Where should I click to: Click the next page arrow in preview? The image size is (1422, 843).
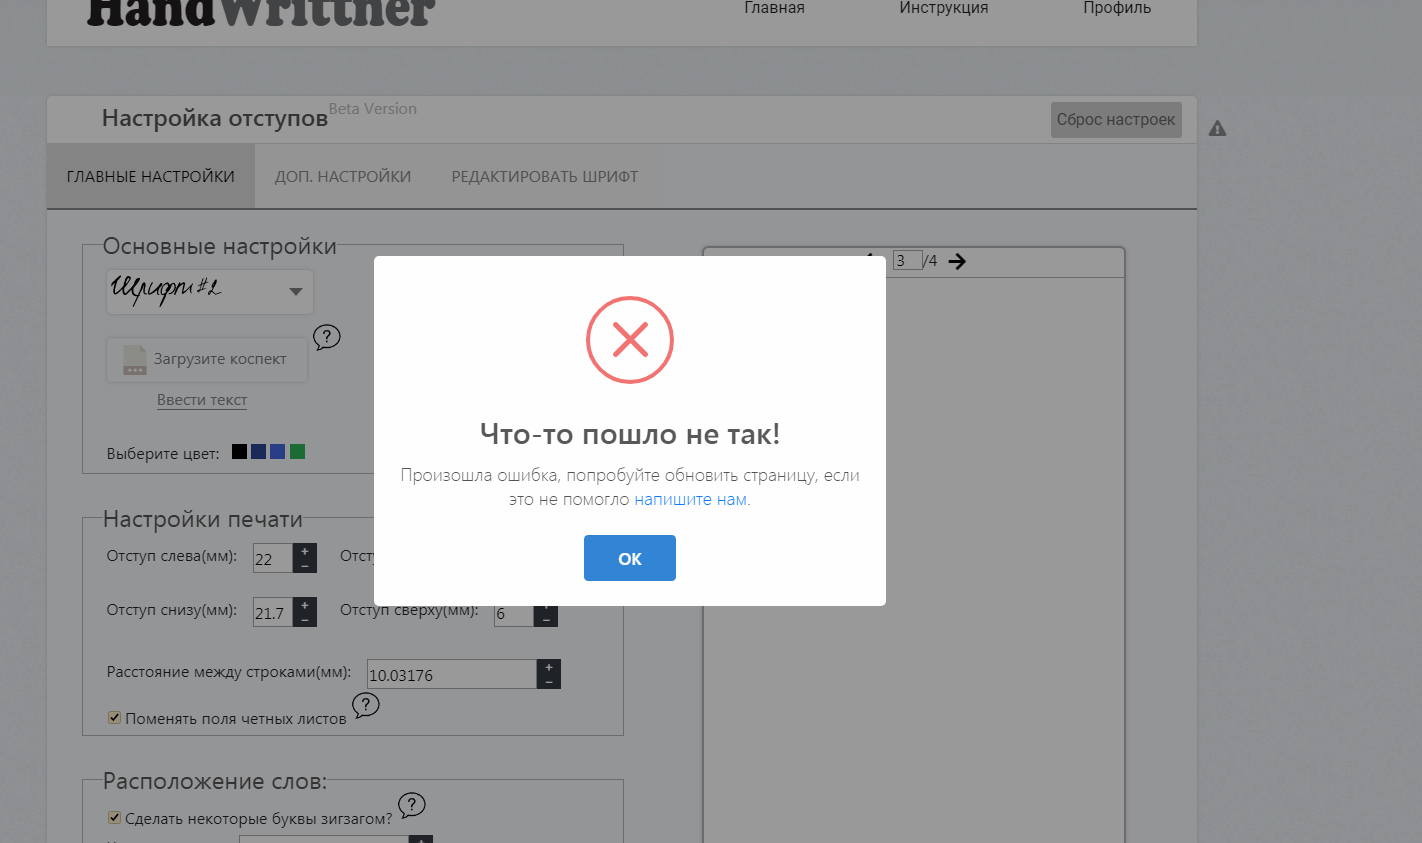tap(957, 261)
